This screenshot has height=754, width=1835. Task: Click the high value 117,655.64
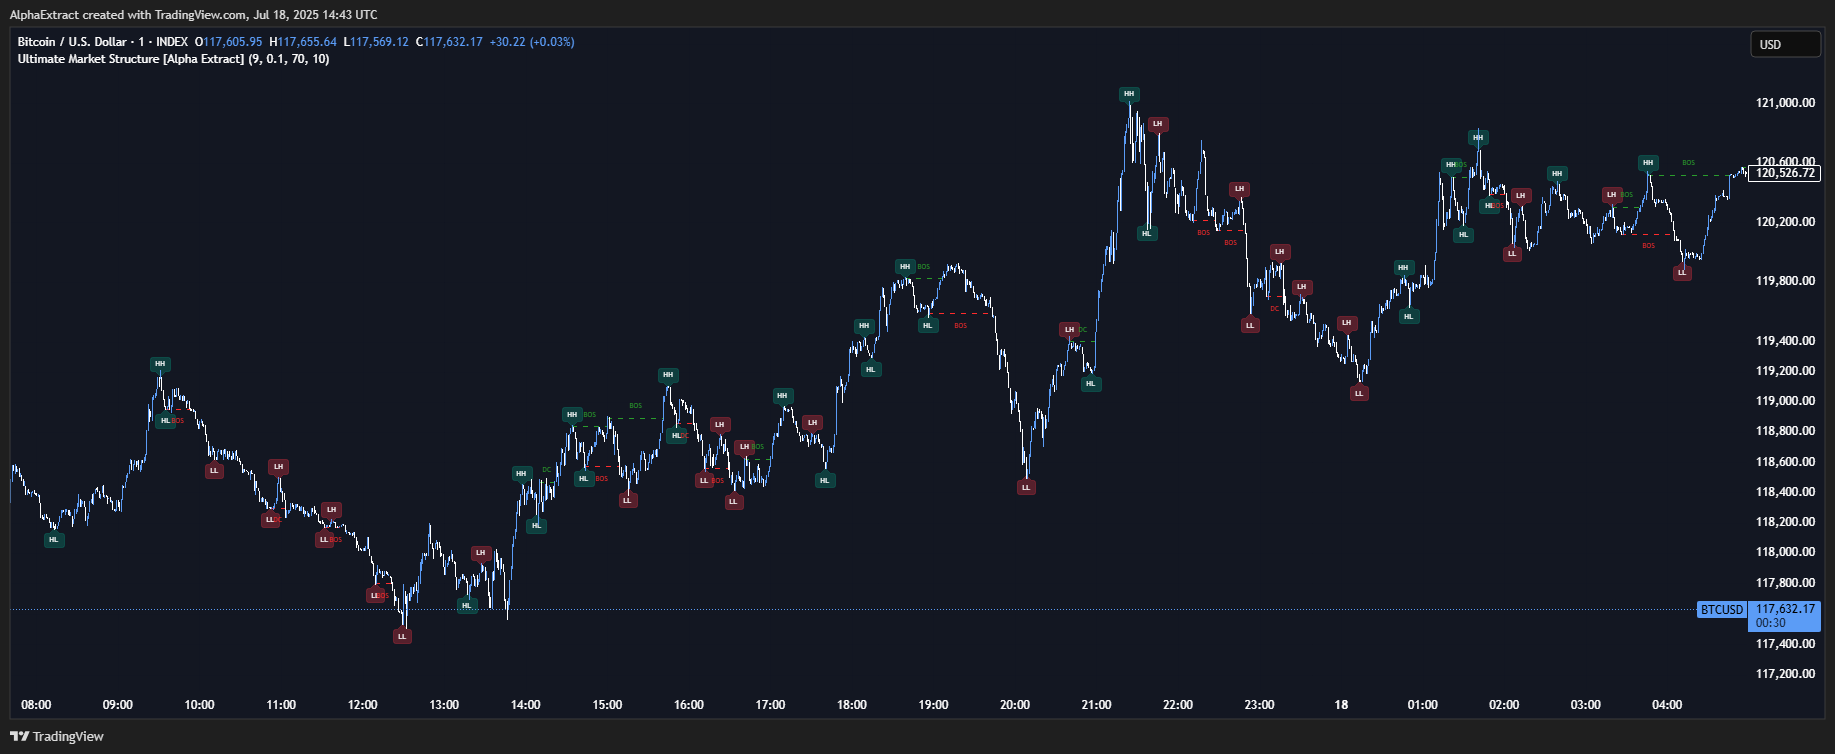coord(307,42)
